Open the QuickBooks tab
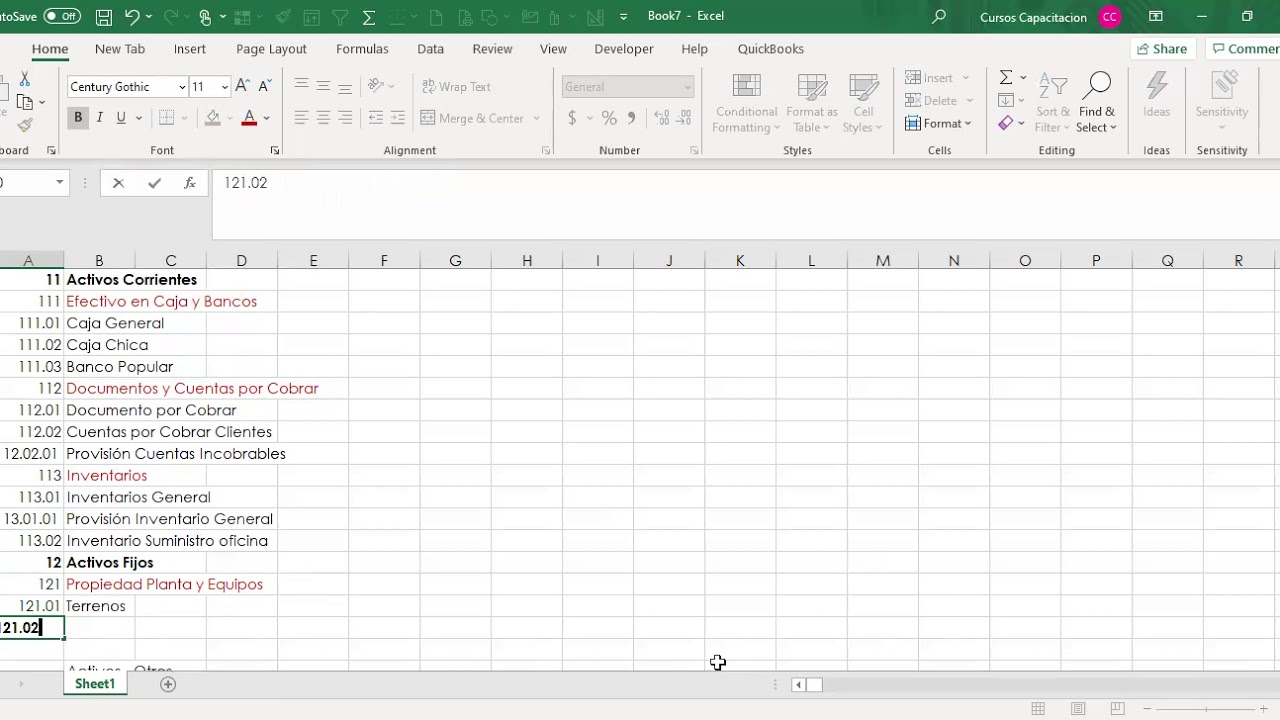This screenshot has width=1280, height=720. pos(771,49)
